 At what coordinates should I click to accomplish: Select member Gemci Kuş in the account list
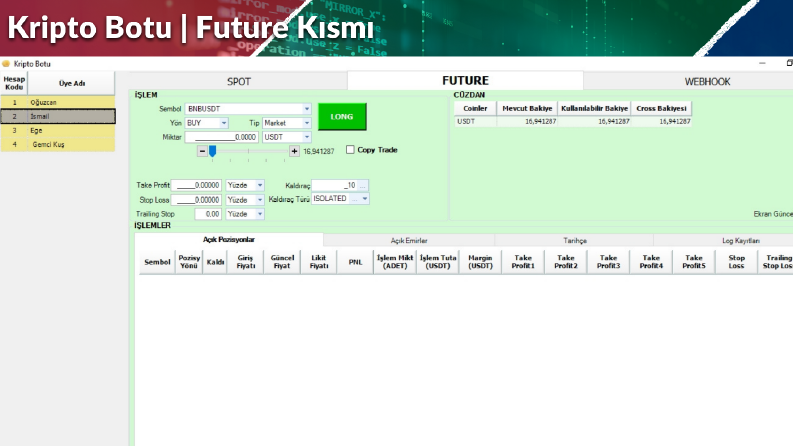click(x=58, y=145)
